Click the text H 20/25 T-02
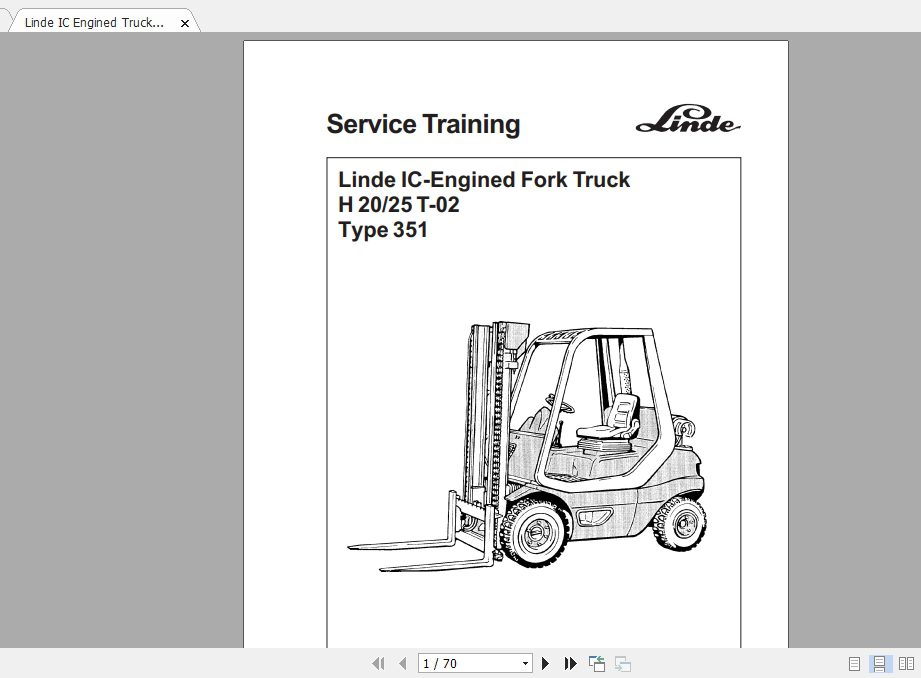The height and width of the screenshot is (678, 921). tap(399, 204)
